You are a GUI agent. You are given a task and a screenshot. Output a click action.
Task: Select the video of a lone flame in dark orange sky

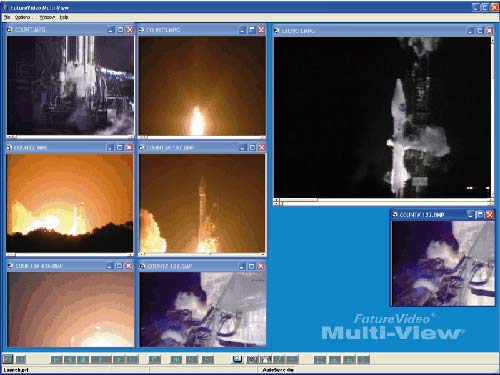[202, 86]
